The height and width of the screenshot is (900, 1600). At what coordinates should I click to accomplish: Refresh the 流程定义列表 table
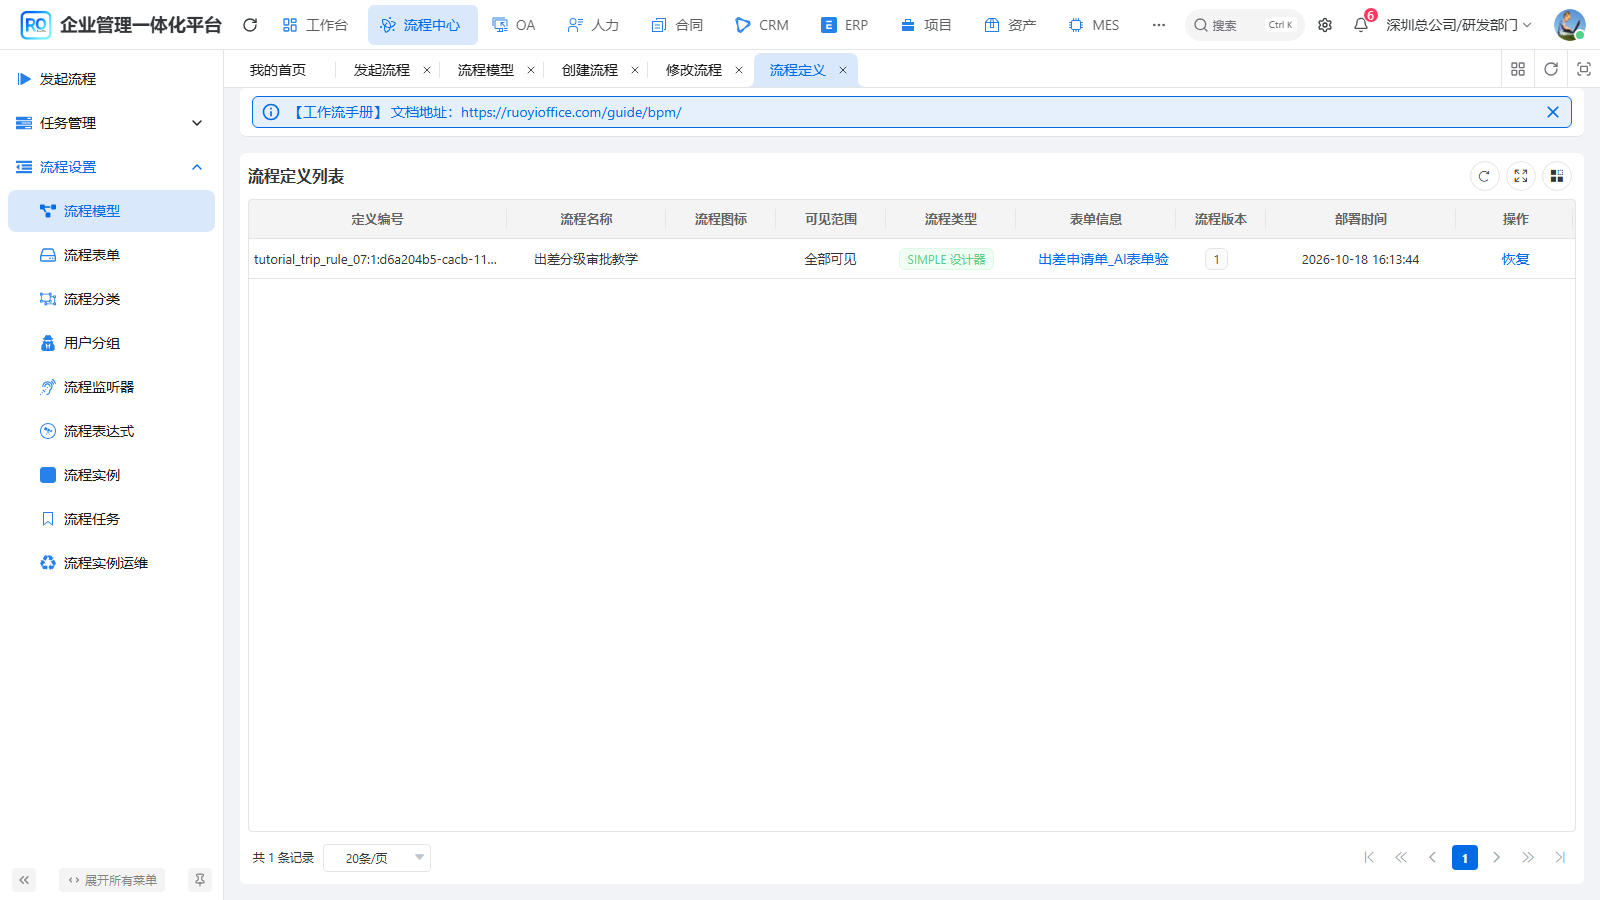coord(1484,176)
